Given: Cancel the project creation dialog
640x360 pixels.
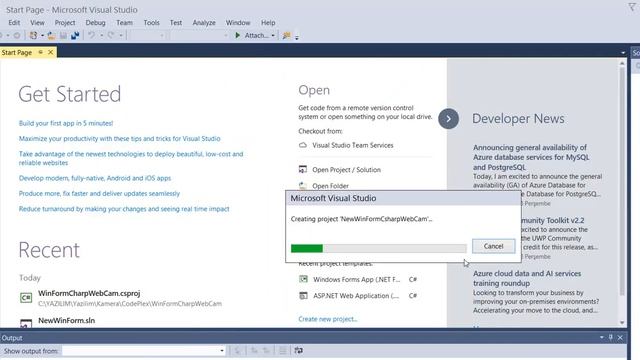Looking at the screenshot, I should pyautogui.click(x=493, y=246).
